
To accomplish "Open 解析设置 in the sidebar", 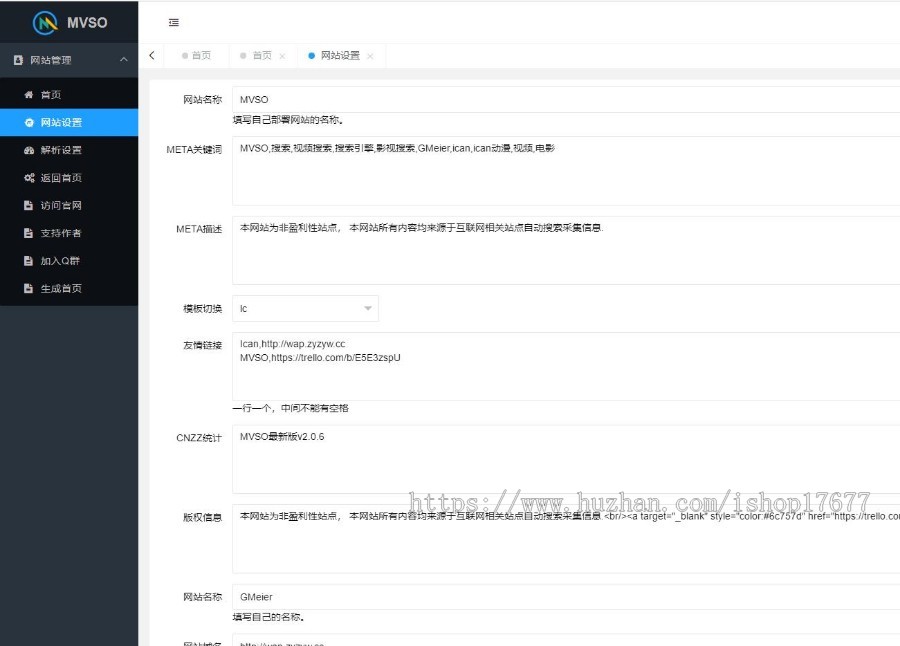I will [x=69, y=150].
